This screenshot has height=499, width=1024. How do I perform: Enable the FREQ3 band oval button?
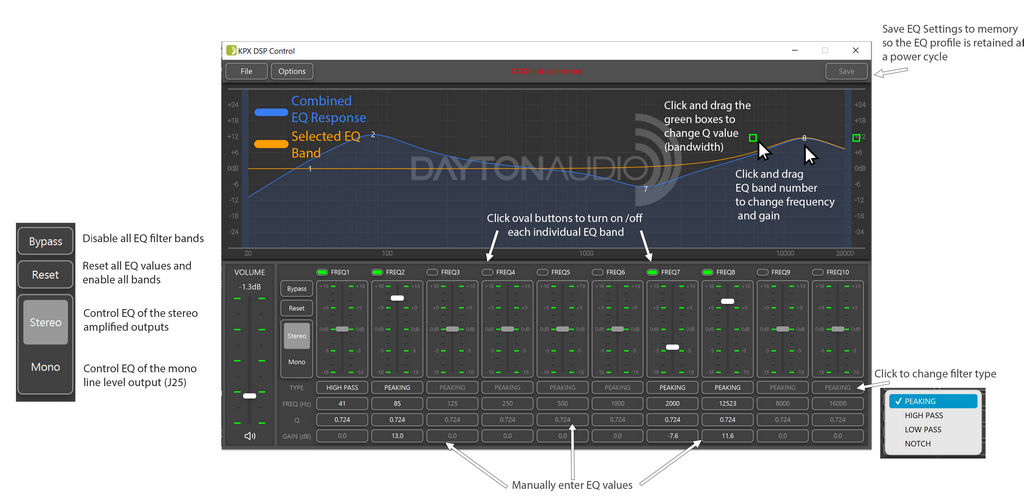432,272
